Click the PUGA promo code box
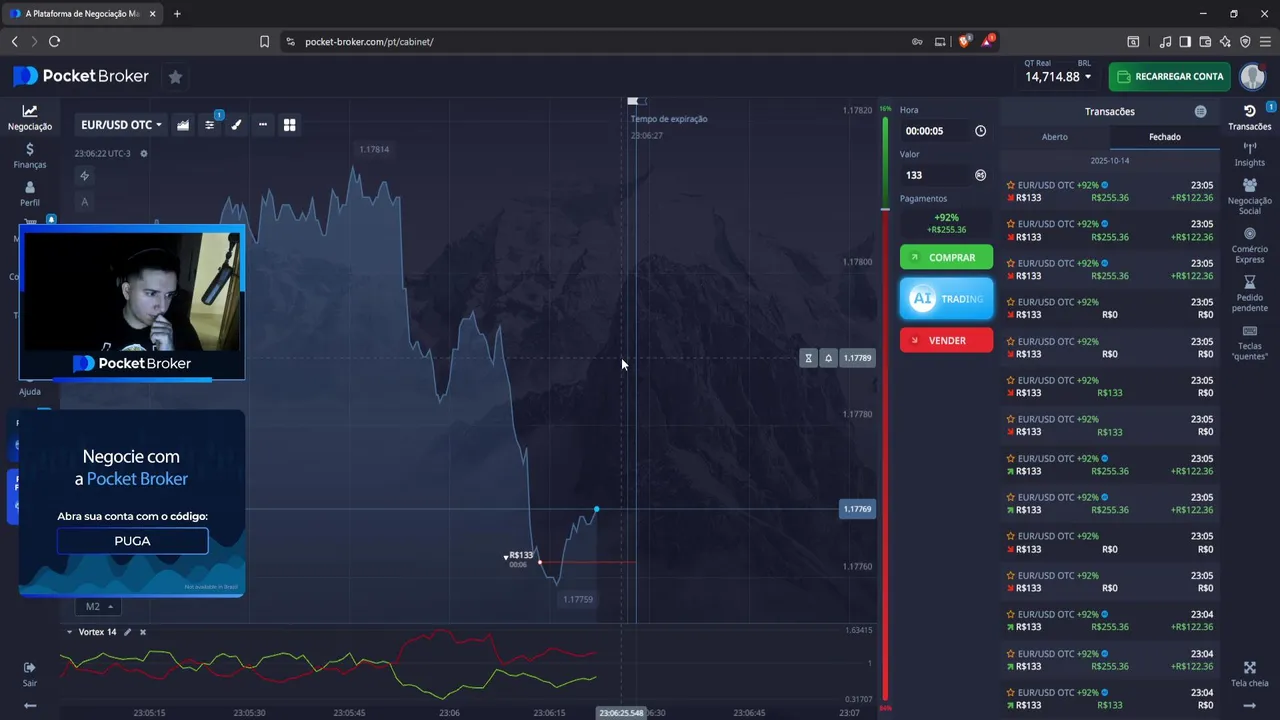Image resolution: width=1280 pixels, height=720 pixels. (x=132, y=541)
